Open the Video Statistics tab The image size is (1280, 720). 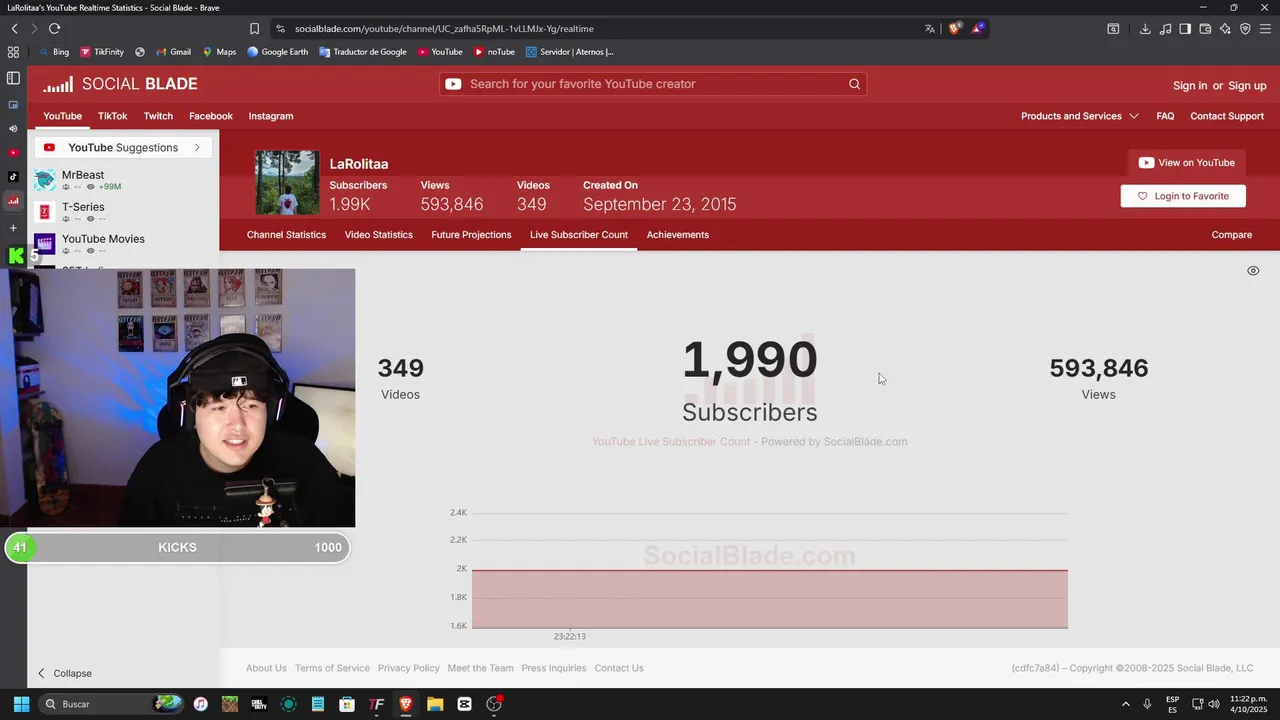379,235
